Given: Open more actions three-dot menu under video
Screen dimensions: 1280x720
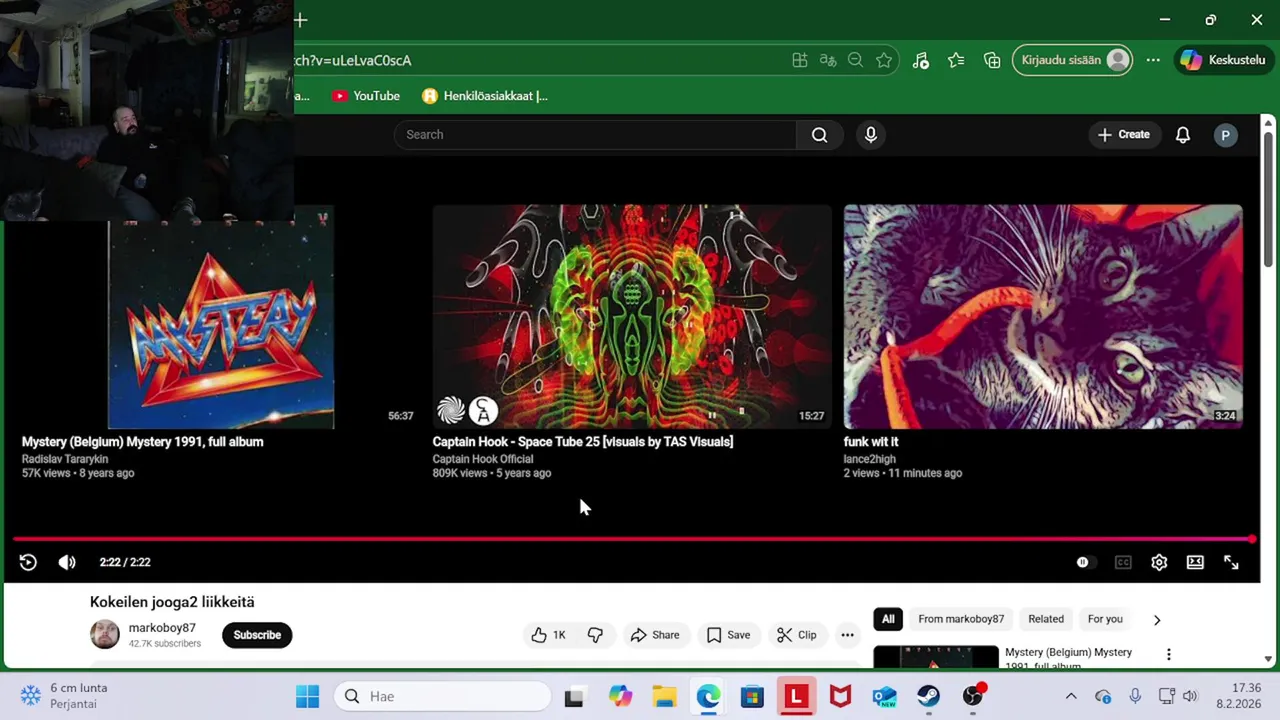Looking at the screenshot, I should pyautogui.click(x=847, y=635).
